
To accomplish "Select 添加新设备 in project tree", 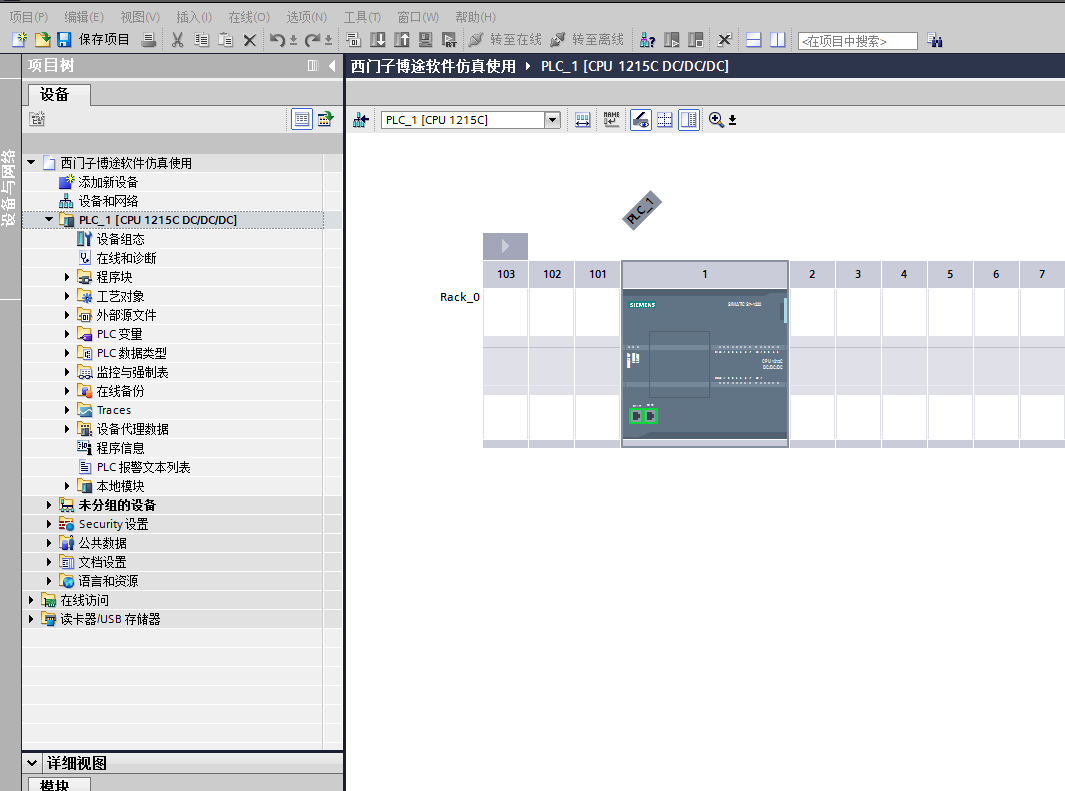I will [108, 182].
